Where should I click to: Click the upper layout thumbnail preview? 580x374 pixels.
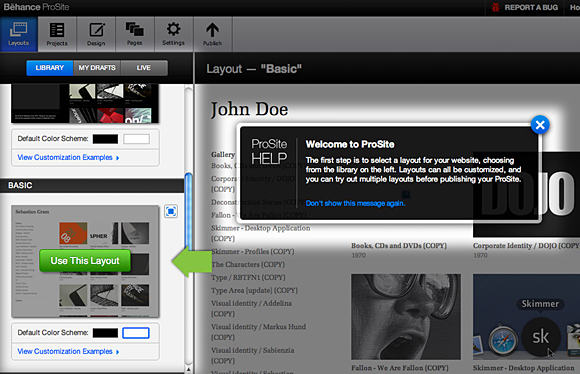(x=85, y=104)
